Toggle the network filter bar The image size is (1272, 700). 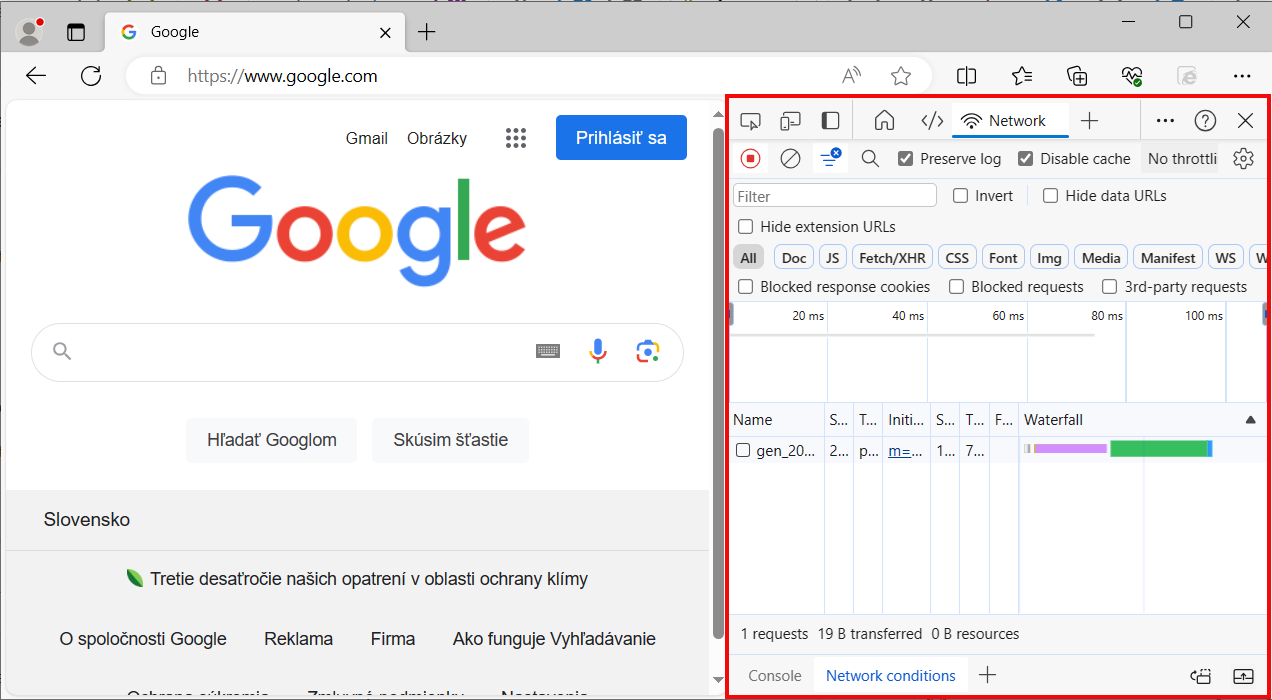pyautogui.click(x=830, y=158)
